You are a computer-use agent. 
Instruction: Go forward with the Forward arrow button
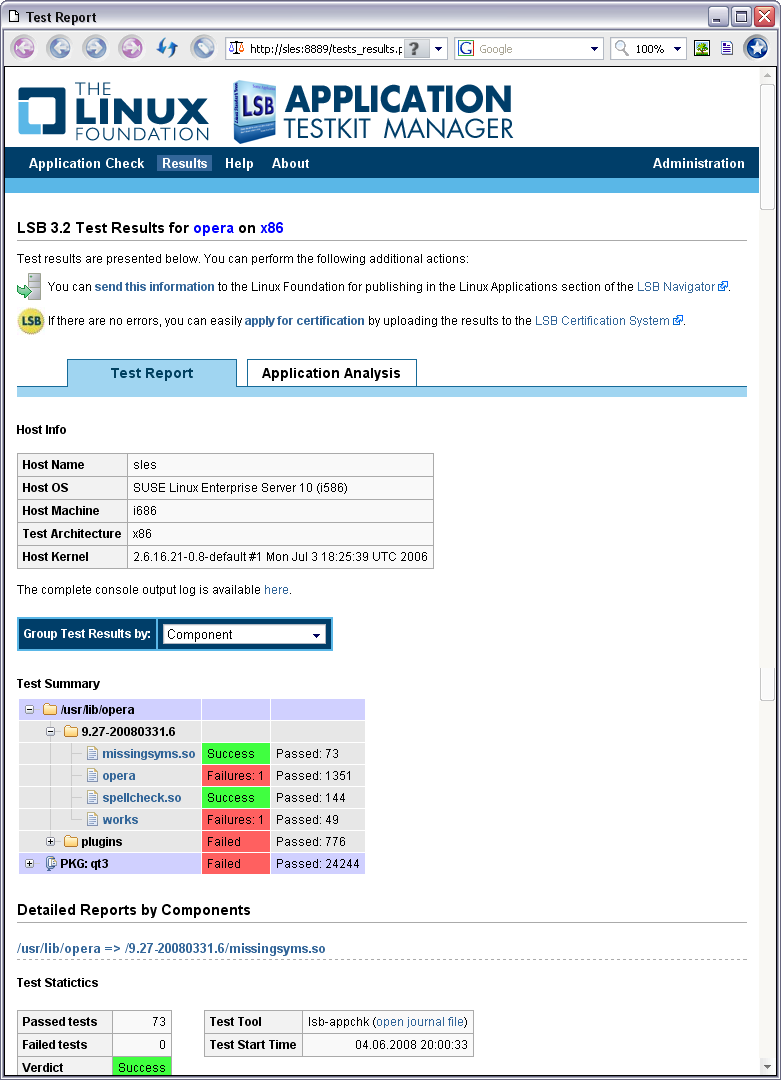coord(95,48)
